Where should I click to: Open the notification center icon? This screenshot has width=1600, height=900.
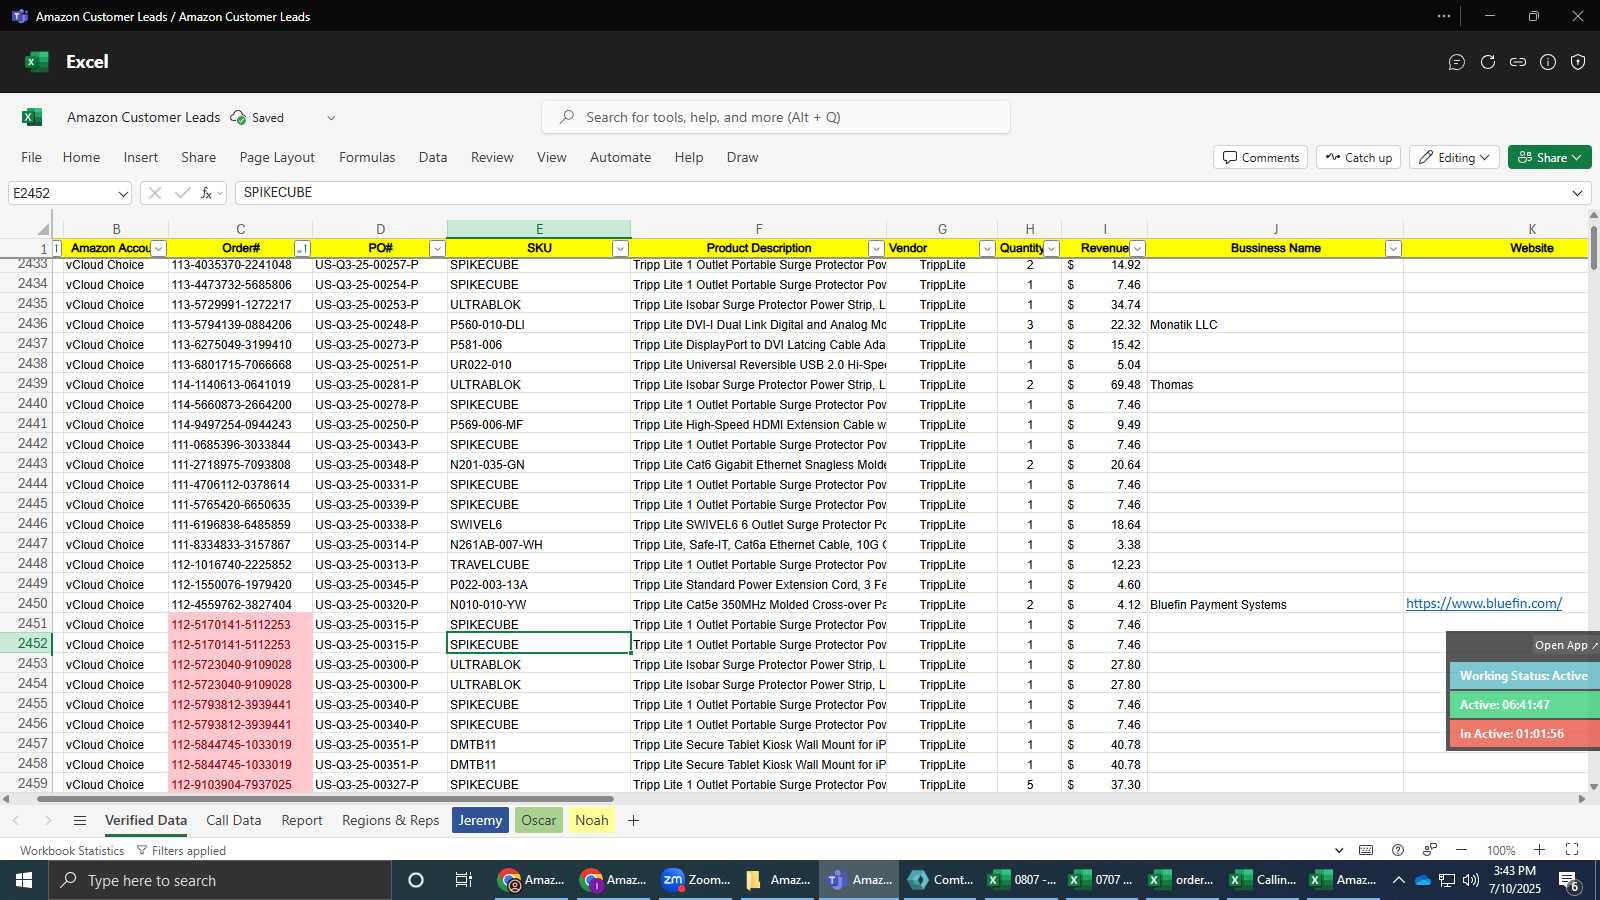coord(1569,880)
